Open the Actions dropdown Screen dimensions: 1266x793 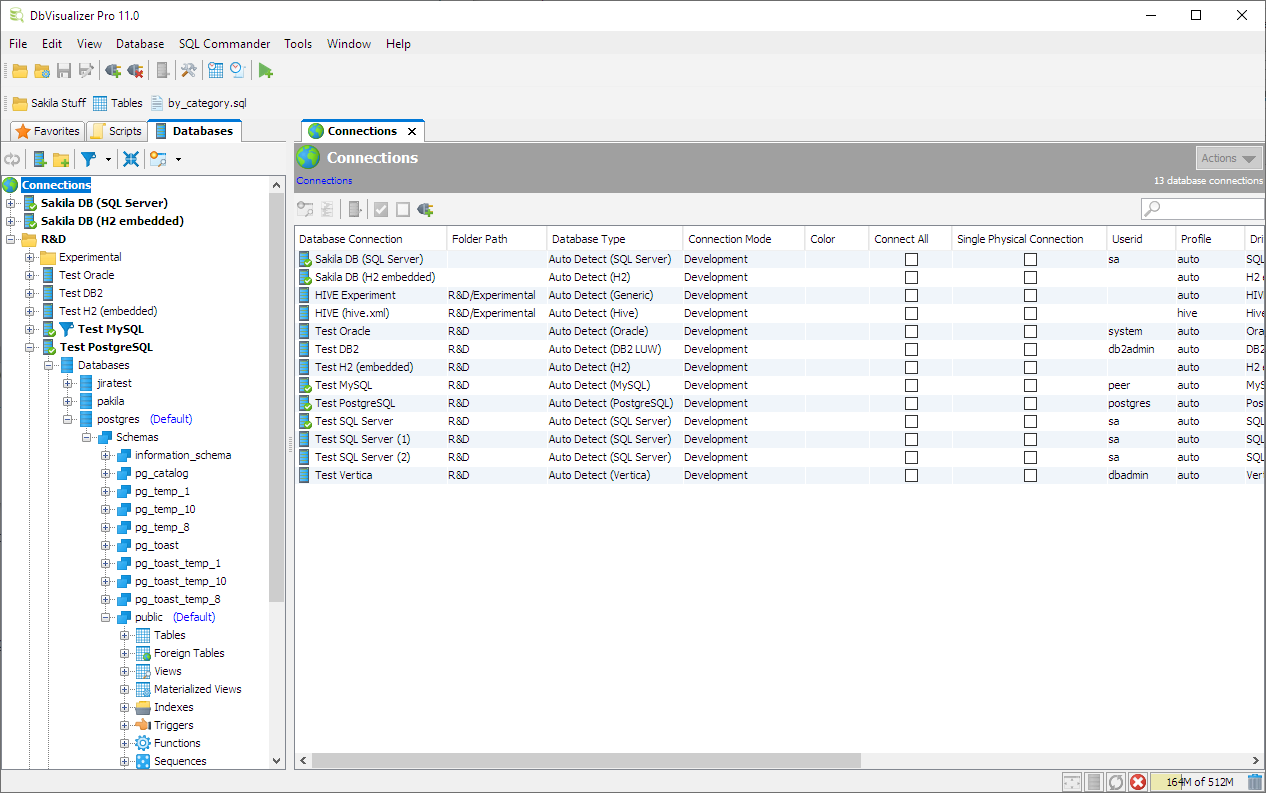1228,157
